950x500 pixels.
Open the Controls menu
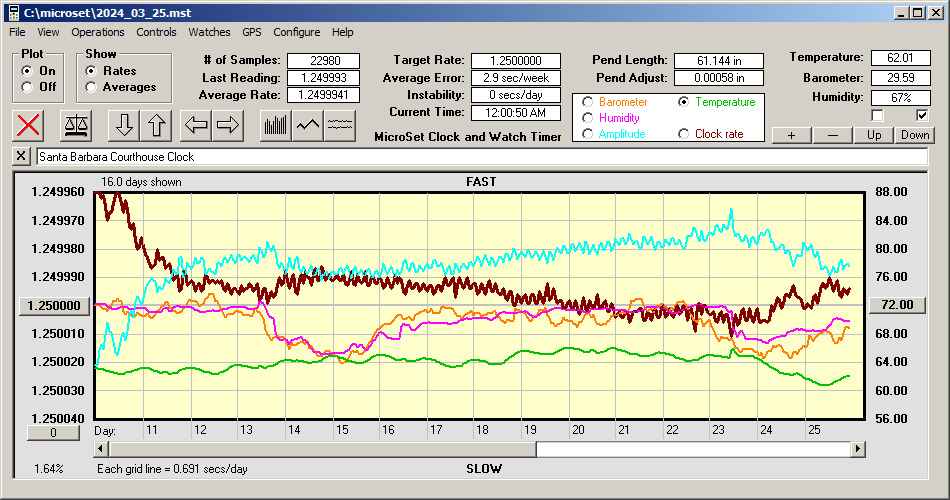[156, 32]
